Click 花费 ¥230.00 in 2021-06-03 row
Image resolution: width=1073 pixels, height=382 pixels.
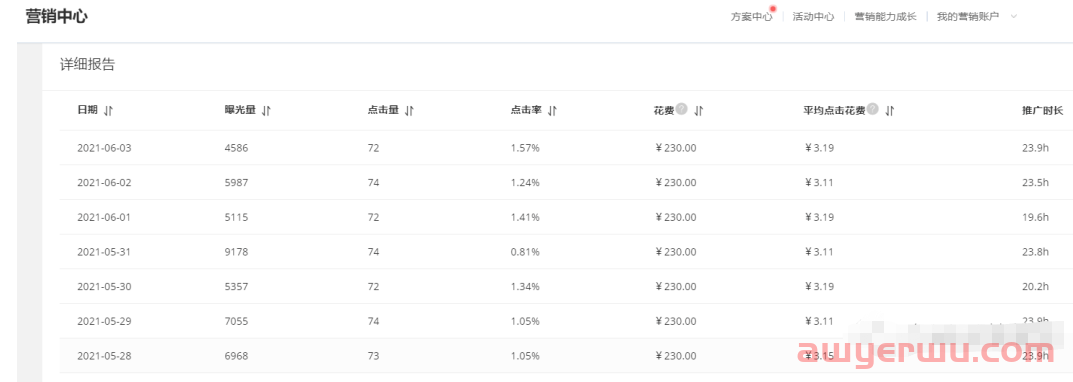pyautogui.click(x=675, y=148)
